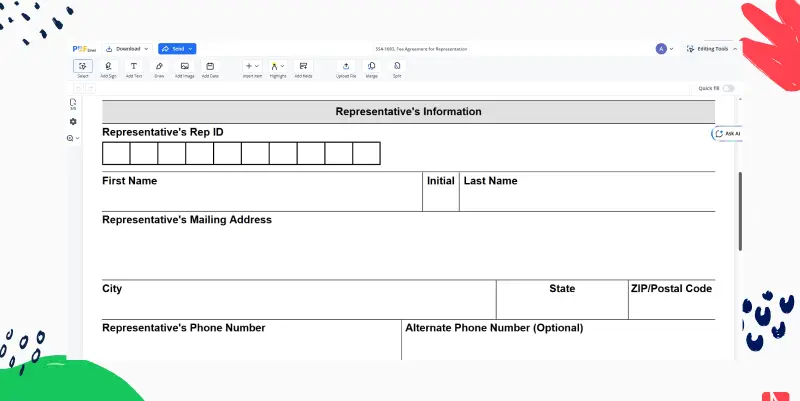Viewport: 800px width, 401px height.
Task: Click the City field
Action: 299,300
